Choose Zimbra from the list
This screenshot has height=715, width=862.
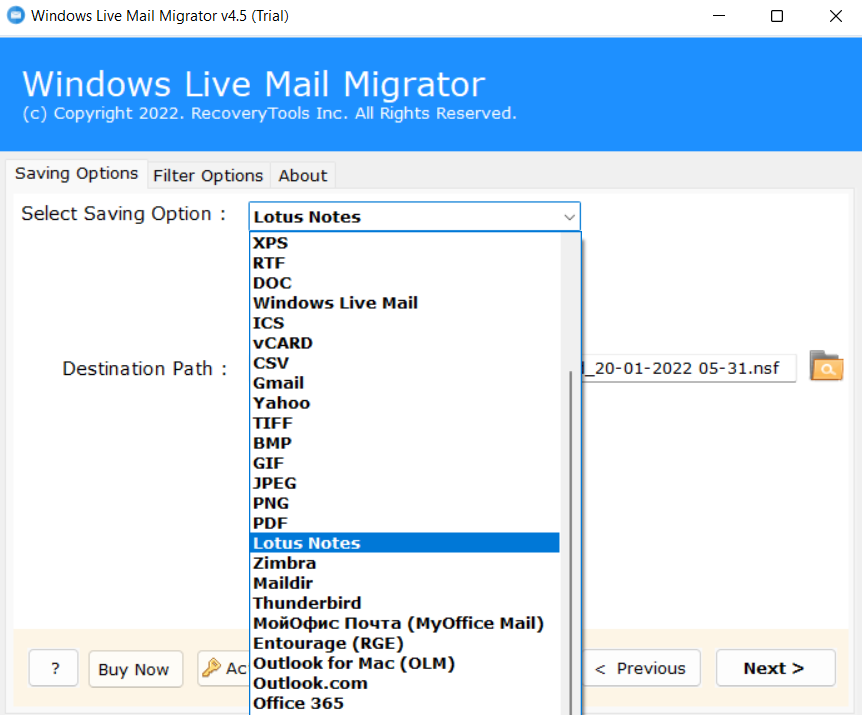405,563
